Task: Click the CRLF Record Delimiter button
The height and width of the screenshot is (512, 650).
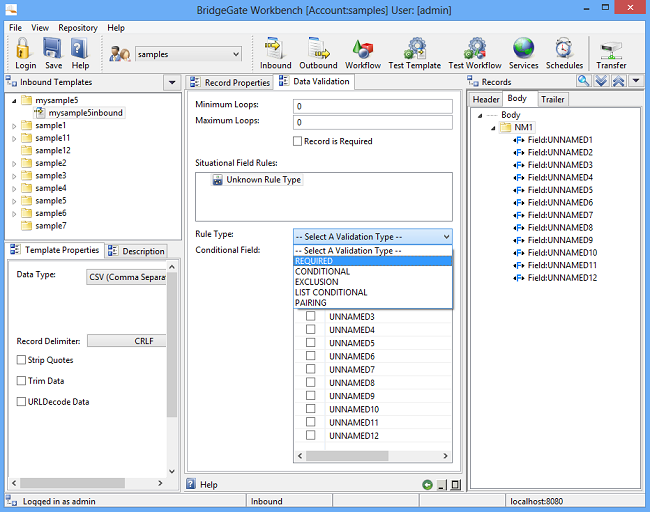Action: [127, 341]
